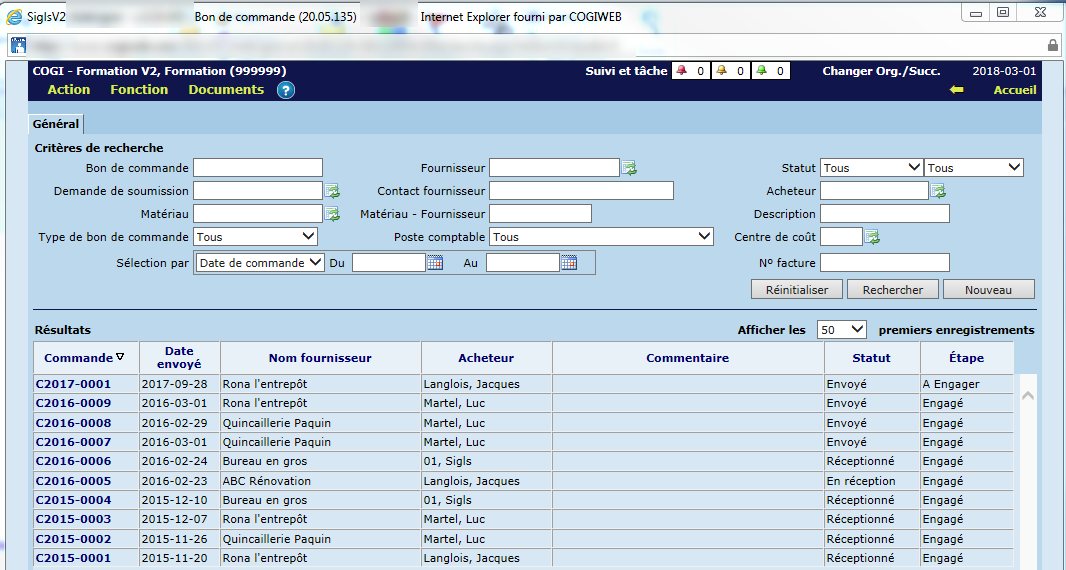
Task: Open the Action menu
Action: tap(69, 90)
